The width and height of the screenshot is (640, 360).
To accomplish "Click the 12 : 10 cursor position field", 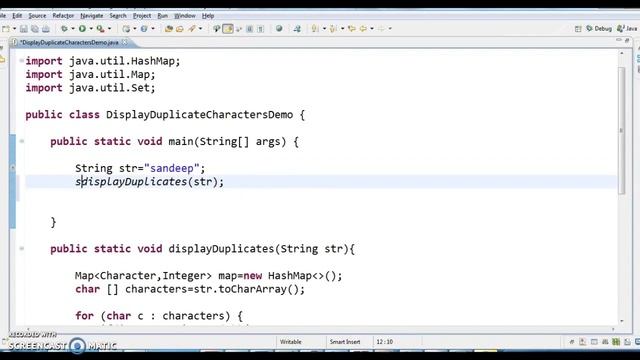I will (x=384, y=342).
